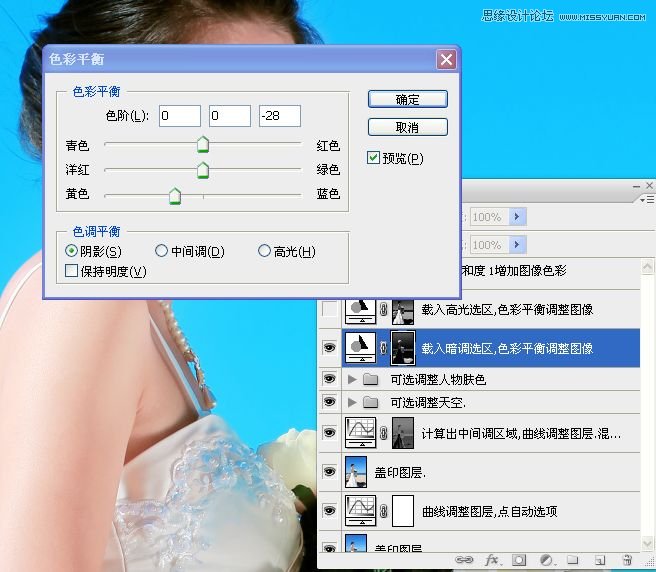Click the opacity 100% value field
Image resolution: width=656 pixels, height=572 pixels.
coord(489,217)
